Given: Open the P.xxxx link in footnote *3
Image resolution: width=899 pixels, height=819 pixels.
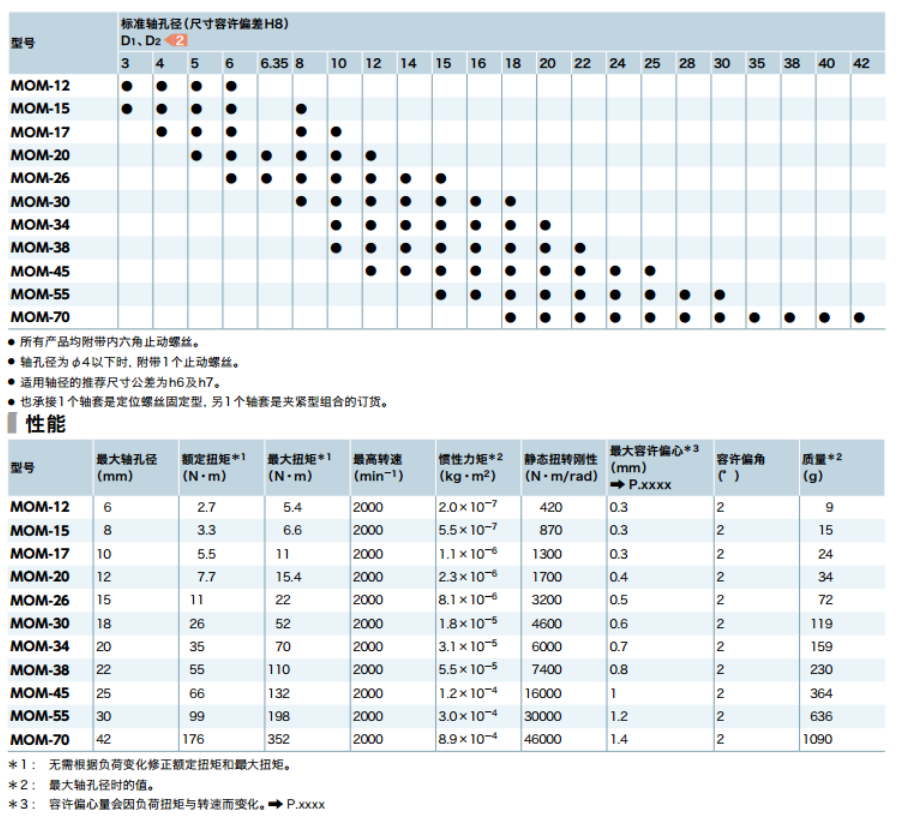Looking at the screenshot, I should (x=306, y=804).
